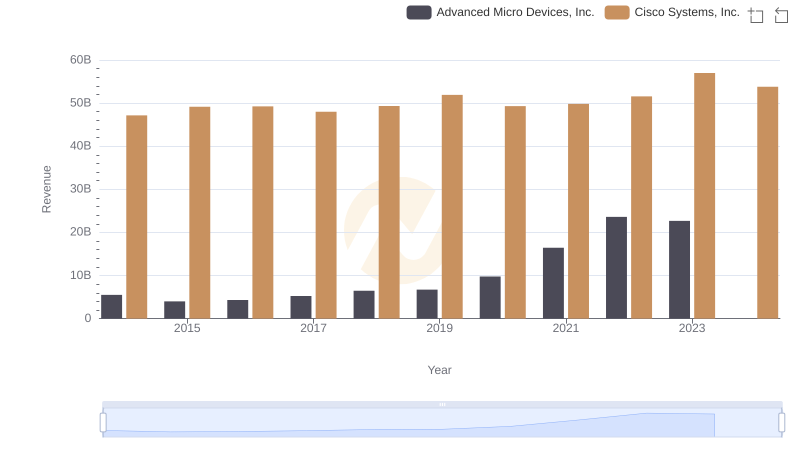This screenshot has height=461, width=800.
Task: Click Cisco Systems orange color swatch
Action: click(617, 12)
